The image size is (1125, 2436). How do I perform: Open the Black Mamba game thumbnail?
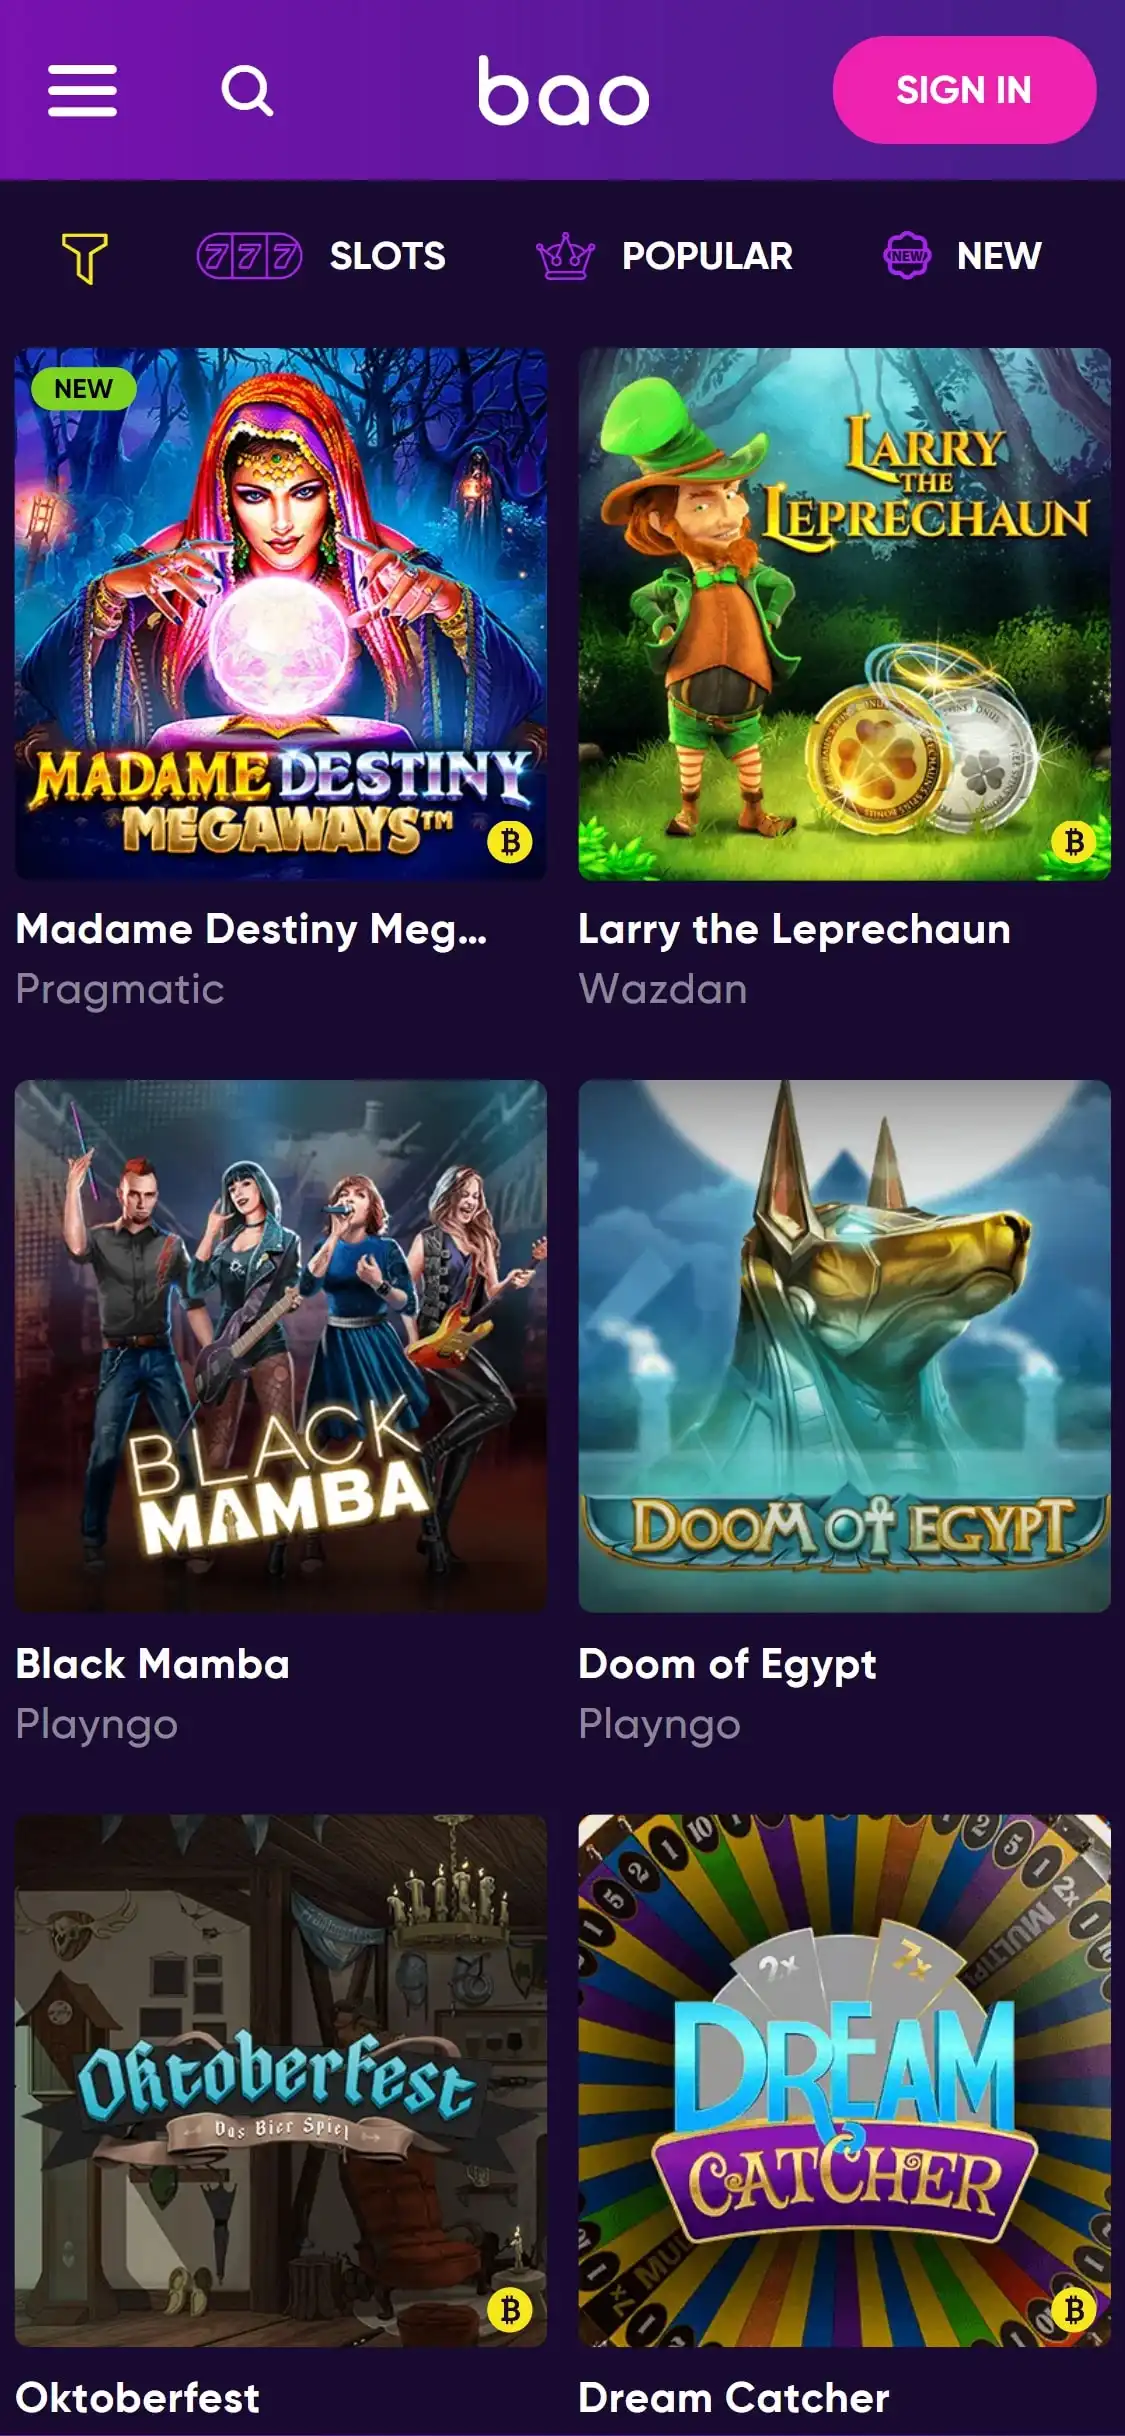[x=281, y=1346]
